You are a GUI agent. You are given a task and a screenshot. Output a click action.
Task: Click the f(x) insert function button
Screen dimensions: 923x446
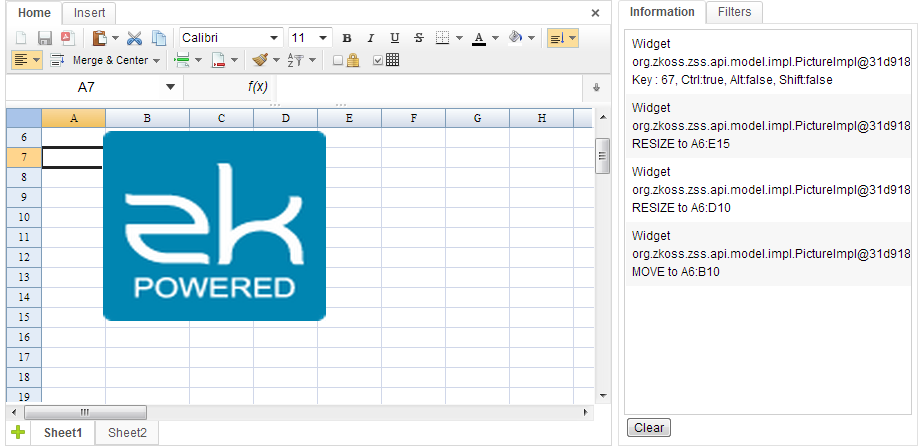coord(257,87)
